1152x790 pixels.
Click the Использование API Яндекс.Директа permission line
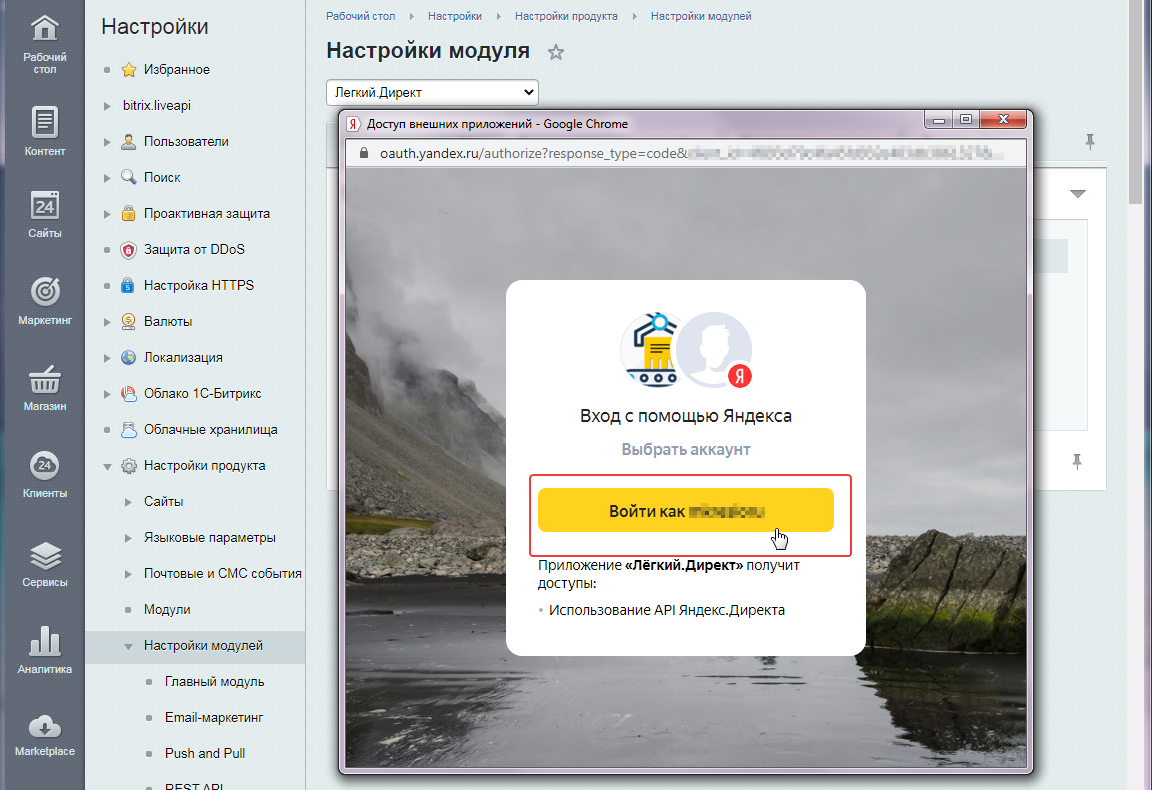tap(666, 611)
